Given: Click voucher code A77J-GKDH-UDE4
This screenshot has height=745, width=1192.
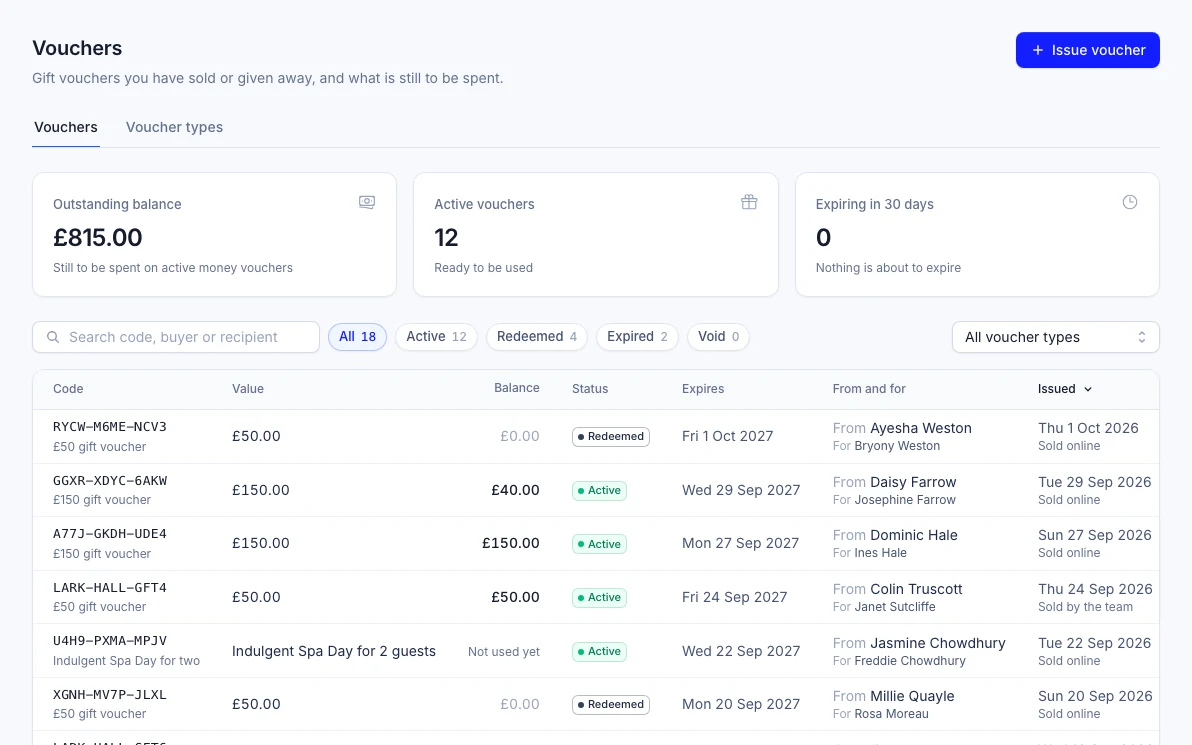Looking at the screenshot, I should pos(109,534).
